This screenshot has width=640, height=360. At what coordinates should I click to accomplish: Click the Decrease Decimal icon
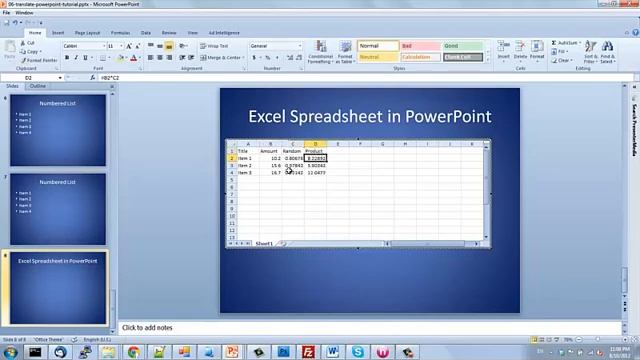point(299,58)
